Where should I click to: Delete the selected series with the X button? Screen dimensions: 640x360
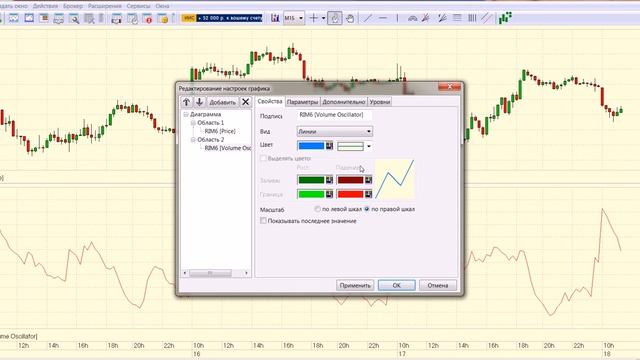(245, 102)
